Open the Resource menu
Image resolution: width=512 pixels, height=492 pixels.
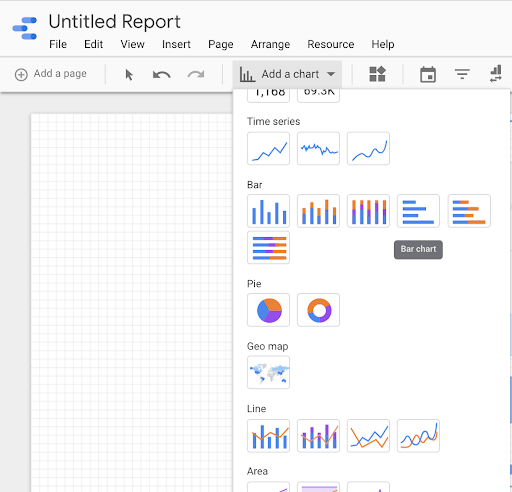point(331,44)
